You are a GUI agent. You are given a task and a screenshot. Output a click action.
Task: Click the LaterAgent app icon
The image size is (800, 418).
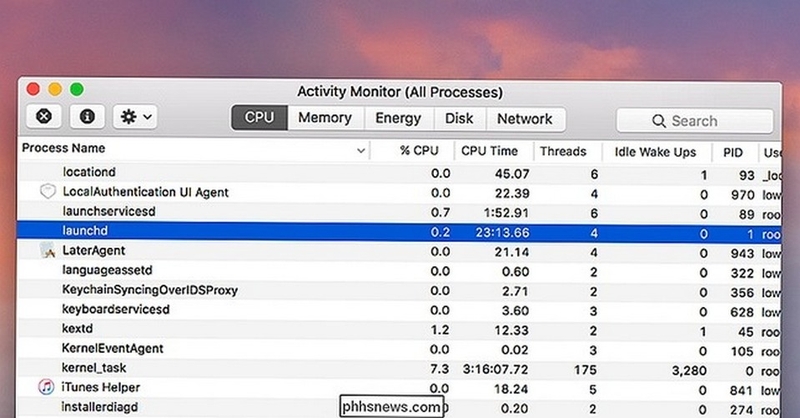(47, 251)
